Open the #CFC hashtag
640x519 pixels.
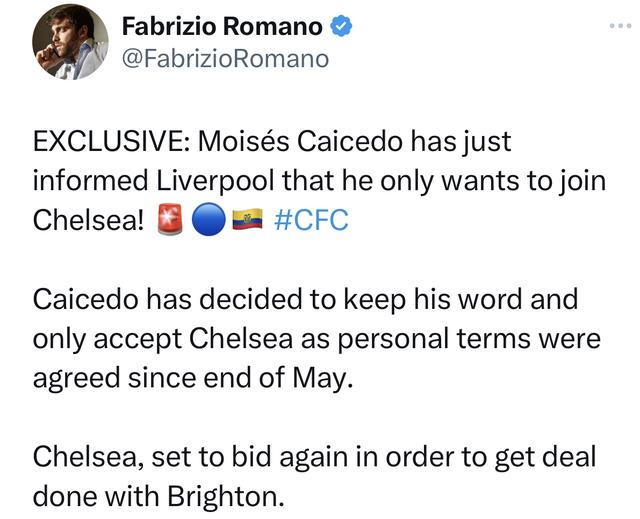pyautogui.click(x=310, y=220)
